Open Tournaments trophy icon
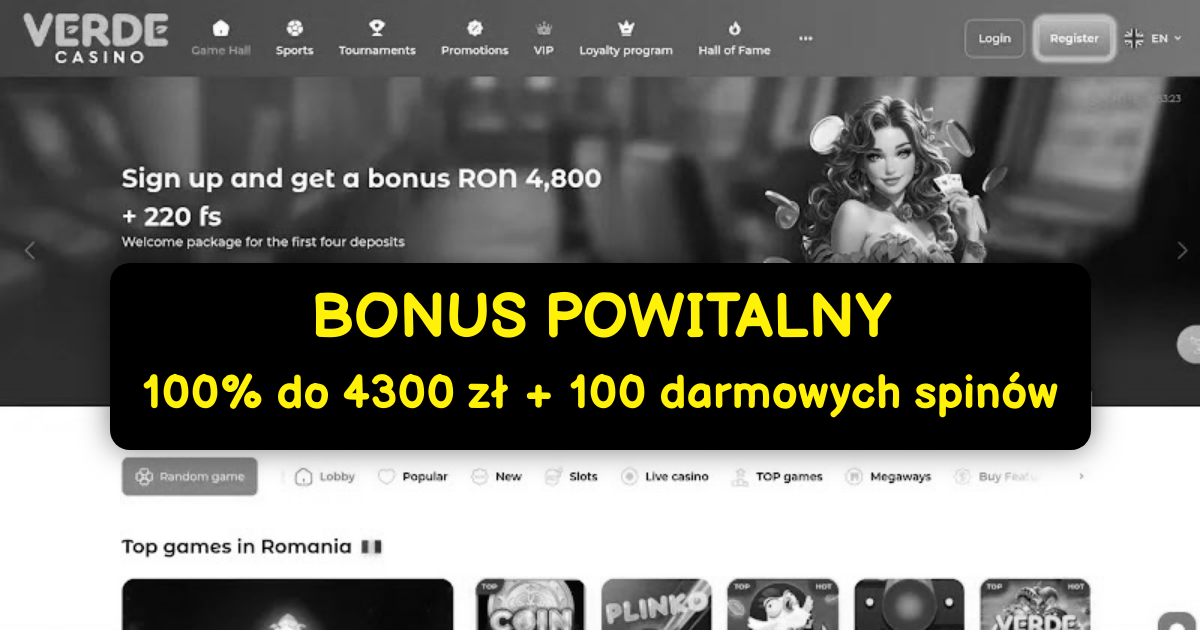1200x630 pixels. [377, 28]
